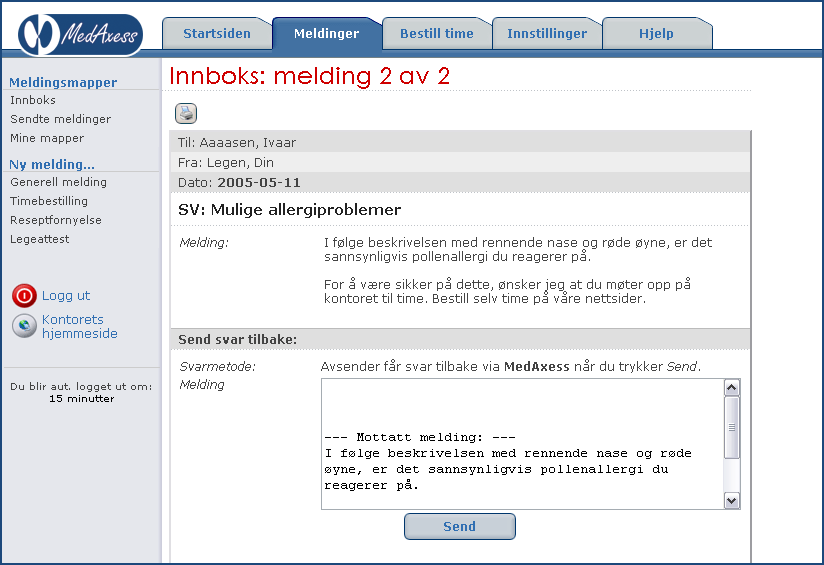Switch to the Meldinger tab

(326, 34)
